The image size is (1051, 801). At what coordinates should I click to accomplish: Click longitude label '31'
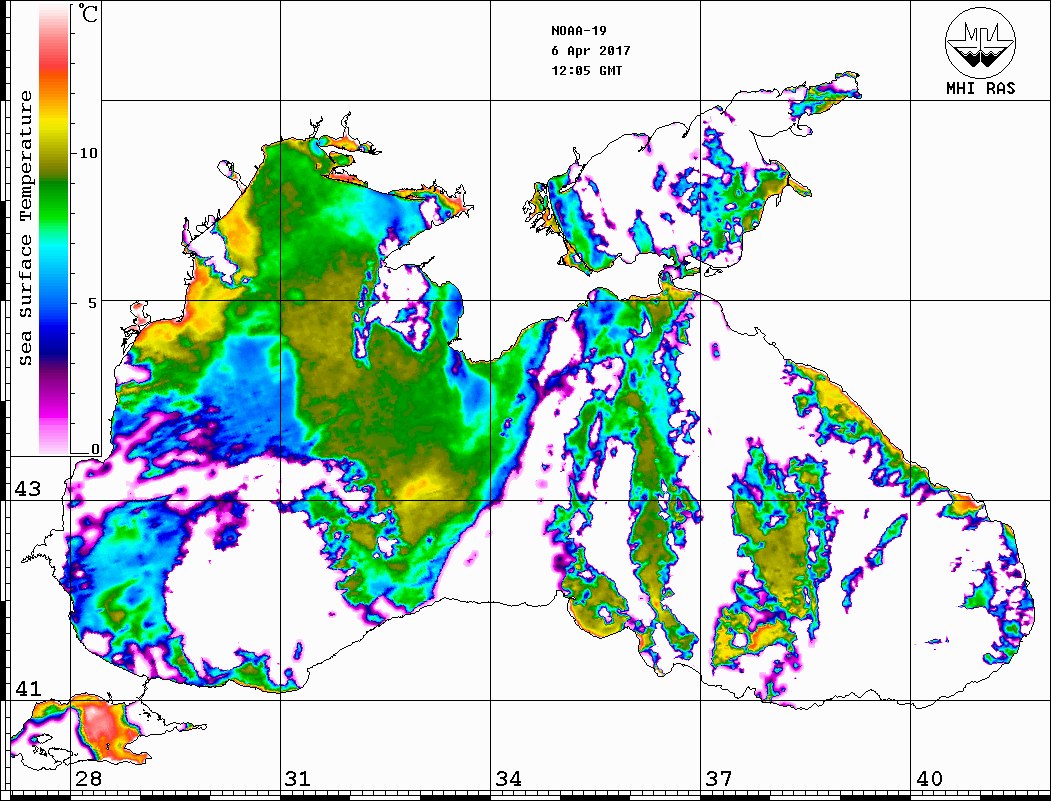[298, 779]
